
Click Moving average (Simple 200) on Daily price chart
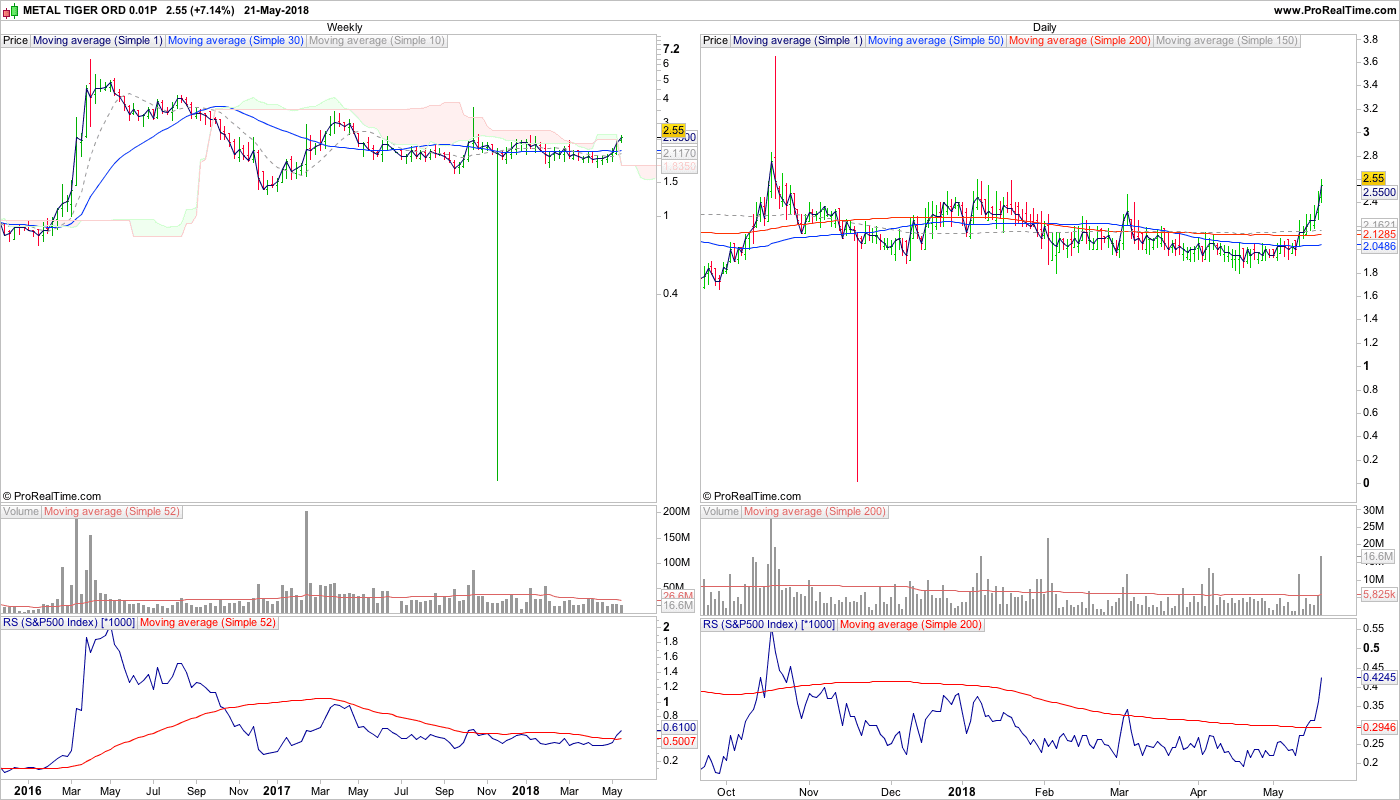(x=1080, y=41)
